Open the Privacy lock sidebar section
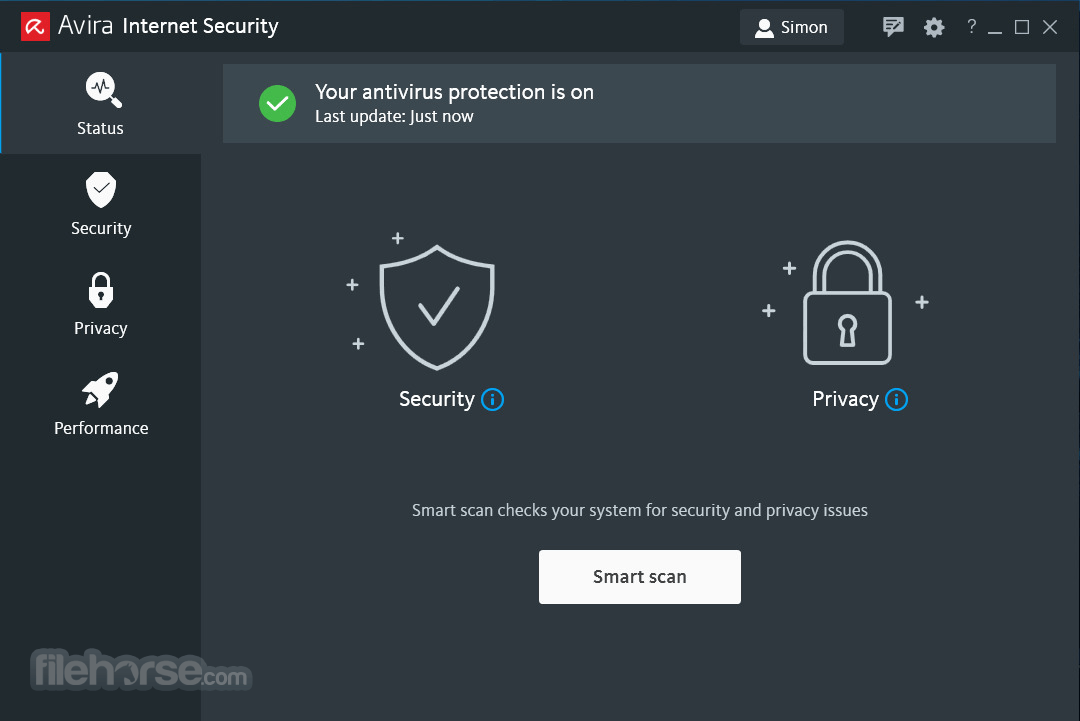 pyautogui.click(x=101, y=304)
